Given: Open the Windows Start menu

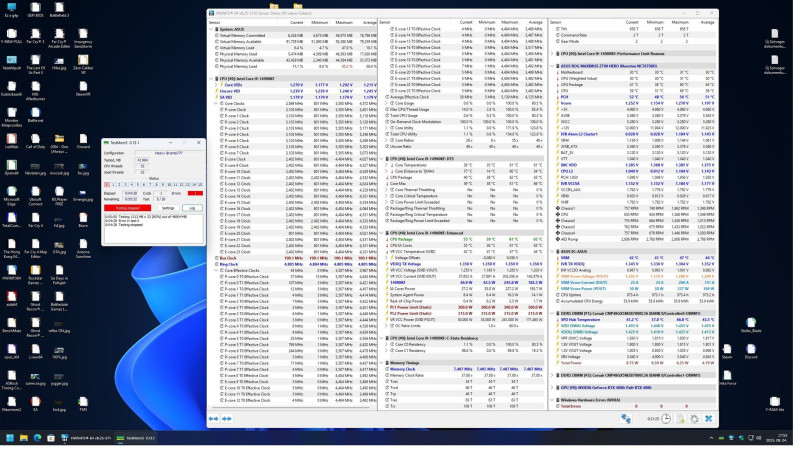Looking at the screenshot, I should [x=10, y=438].
